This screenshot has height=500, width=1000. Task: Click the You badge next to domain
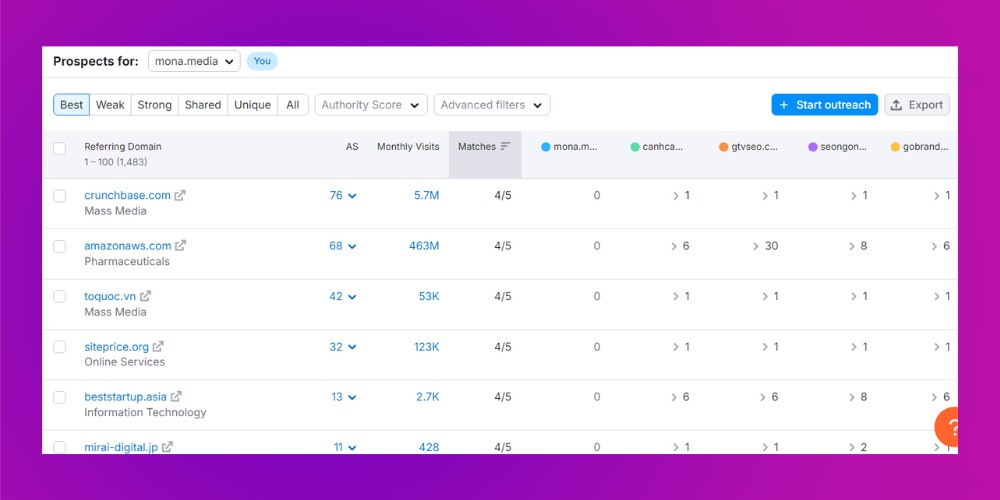coord(262,61)
